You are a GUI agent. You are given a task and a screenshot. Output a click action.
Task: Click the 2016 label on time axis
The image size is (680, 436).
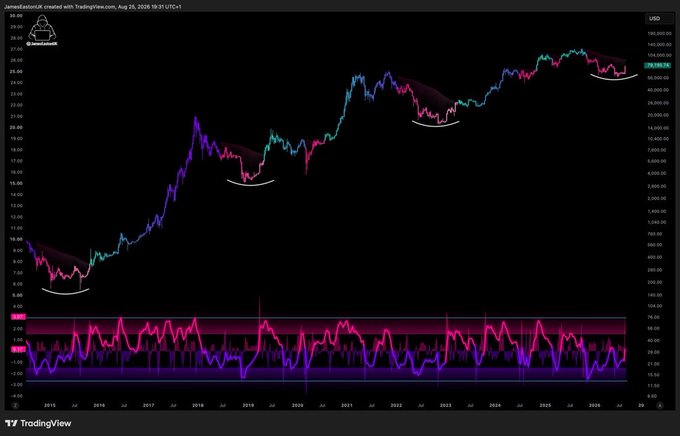99,405
